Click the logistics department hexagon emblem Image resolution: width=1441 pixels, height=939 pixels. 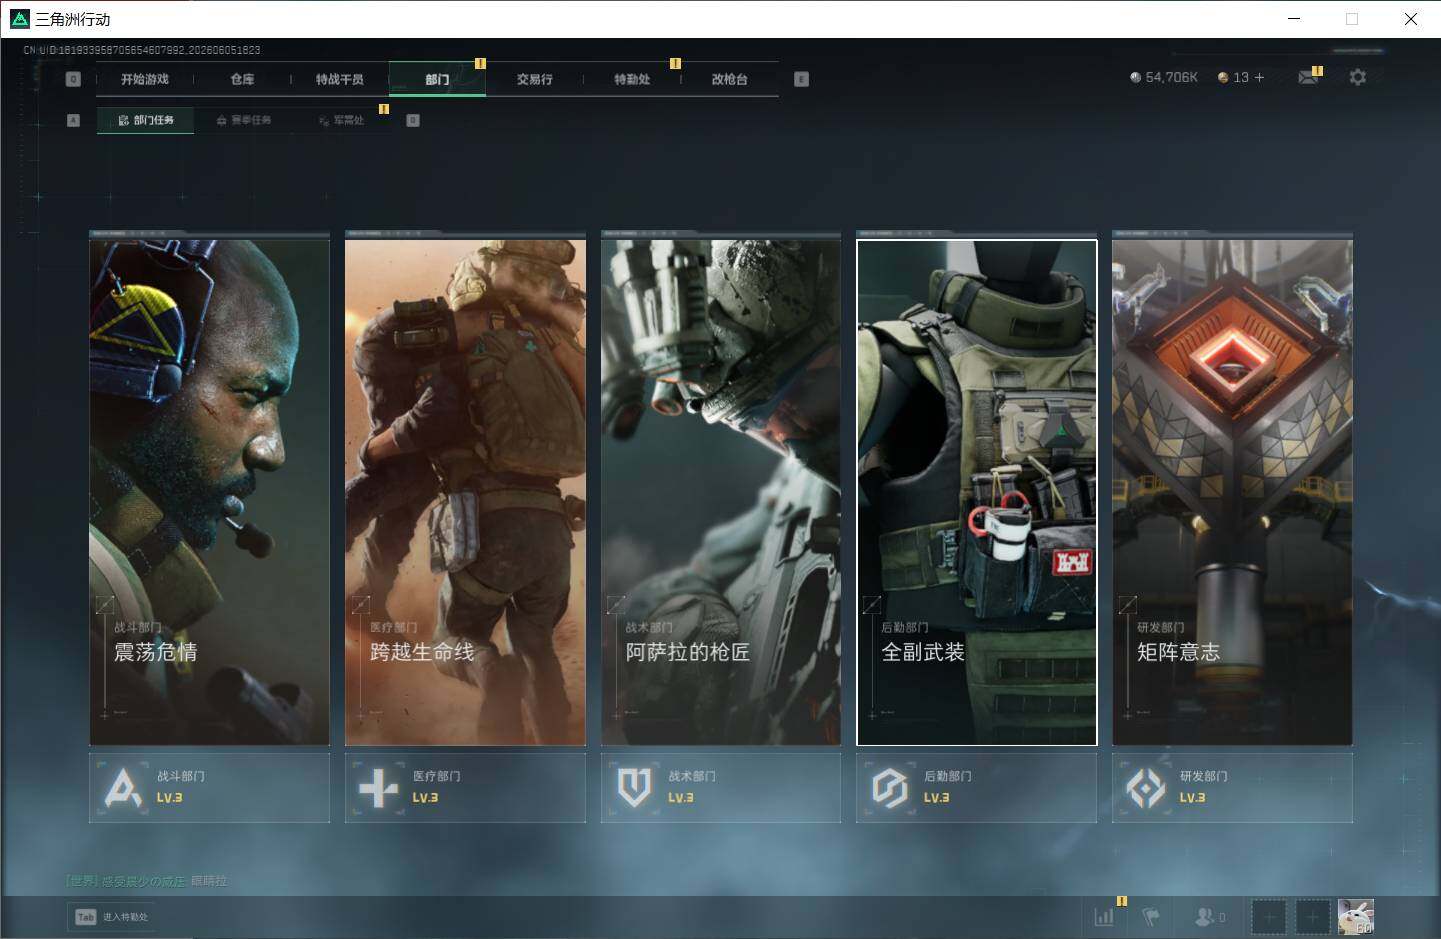pyautogui.click(x=889, y=788)
